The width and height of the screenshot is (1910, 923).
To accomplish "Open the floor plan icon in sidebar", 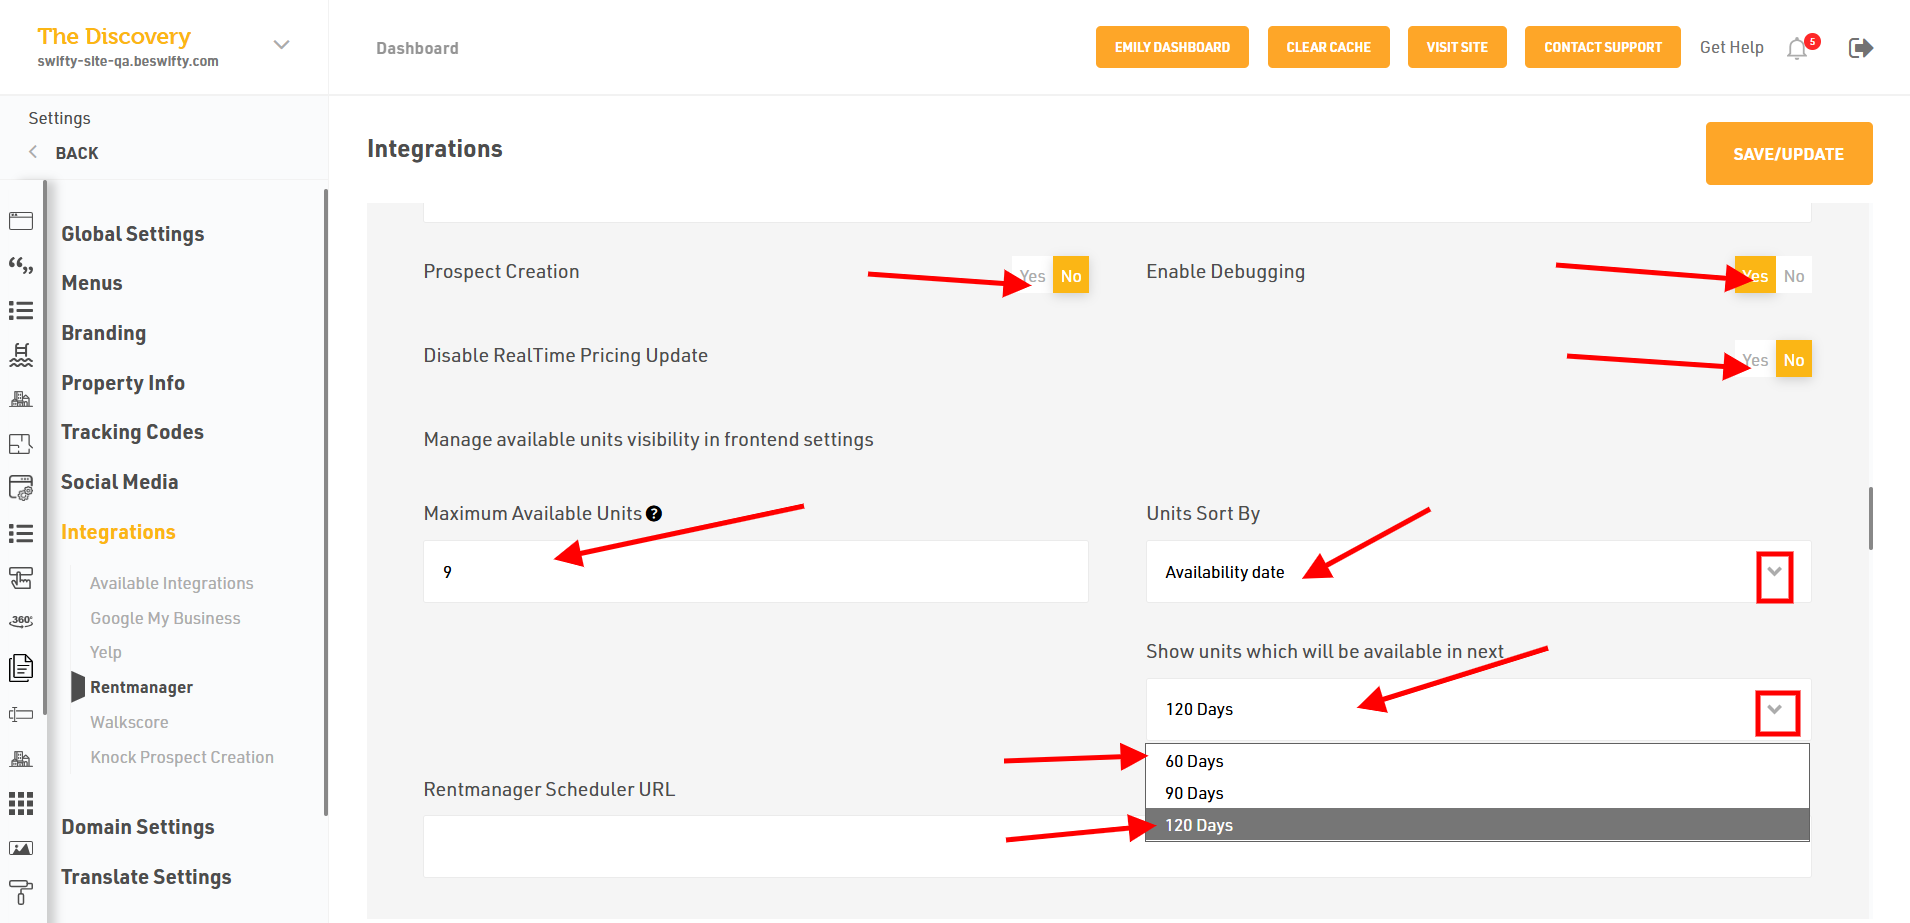I will click(x=21, y=444).
